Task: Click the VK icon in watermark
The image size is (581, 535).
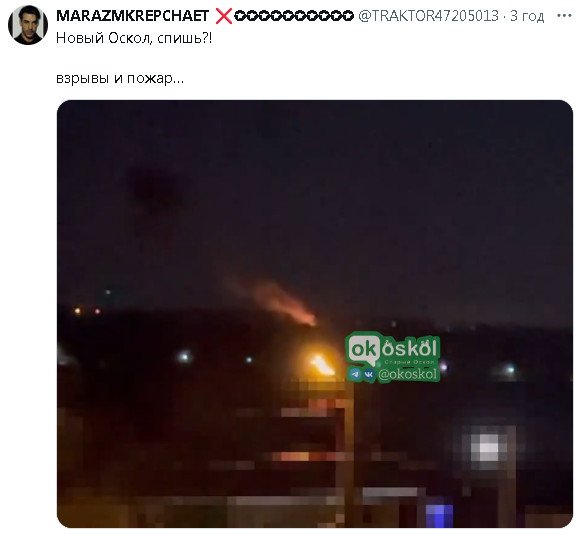Action: 368,374
